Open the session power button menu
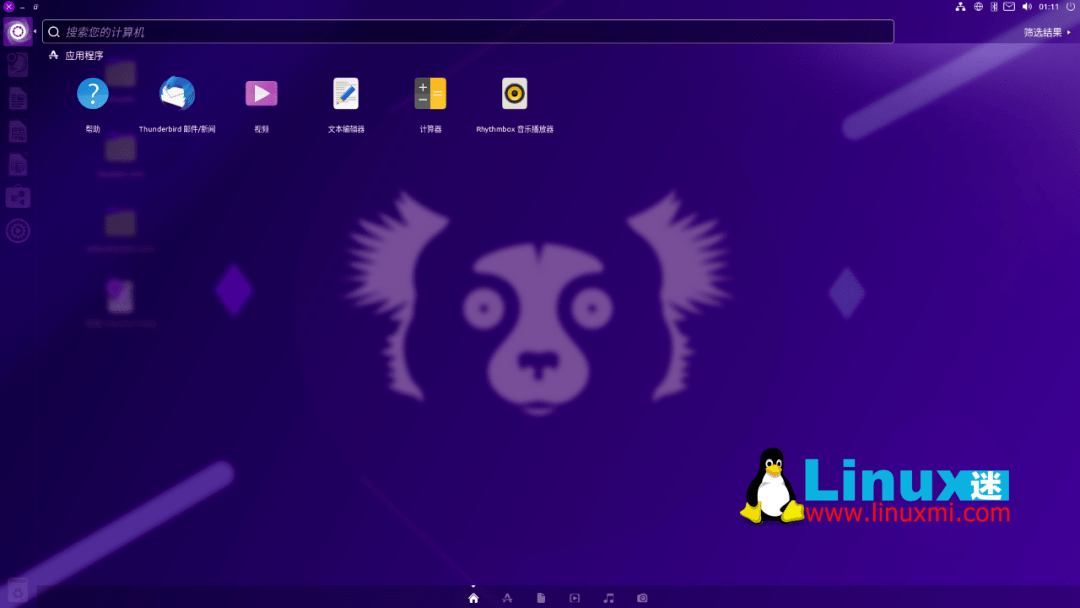This screenshot has width=1080, height=608. coord(1070,6)
